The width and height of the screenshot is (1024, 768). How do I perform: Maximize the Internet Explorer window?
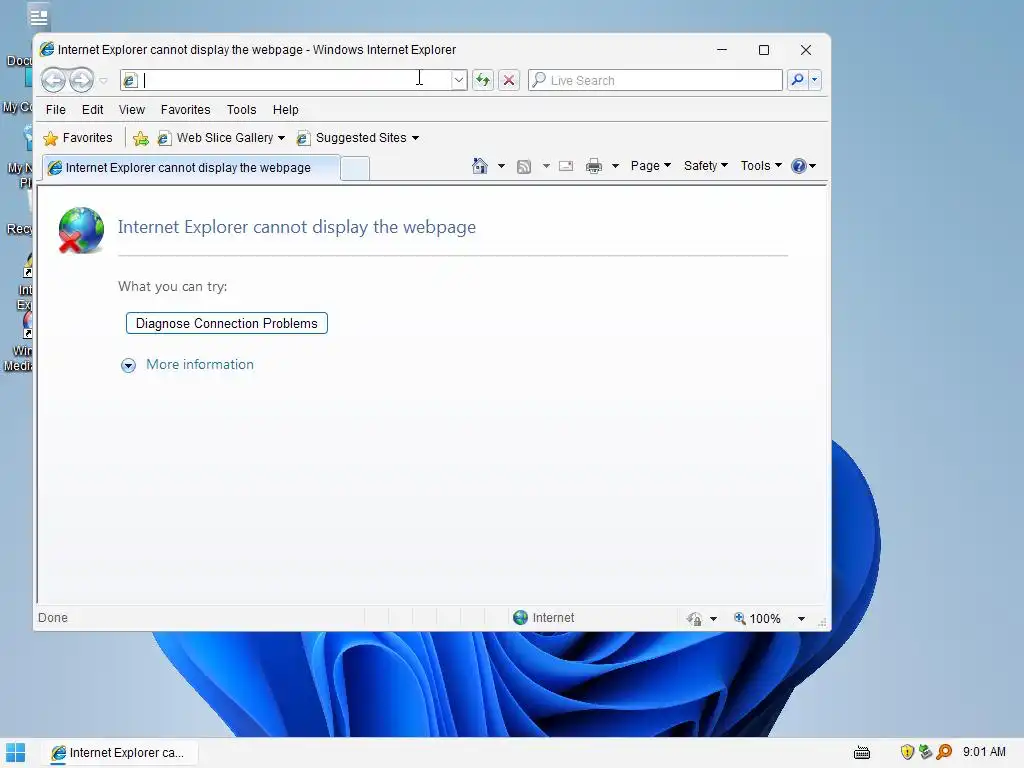[764, 50]
